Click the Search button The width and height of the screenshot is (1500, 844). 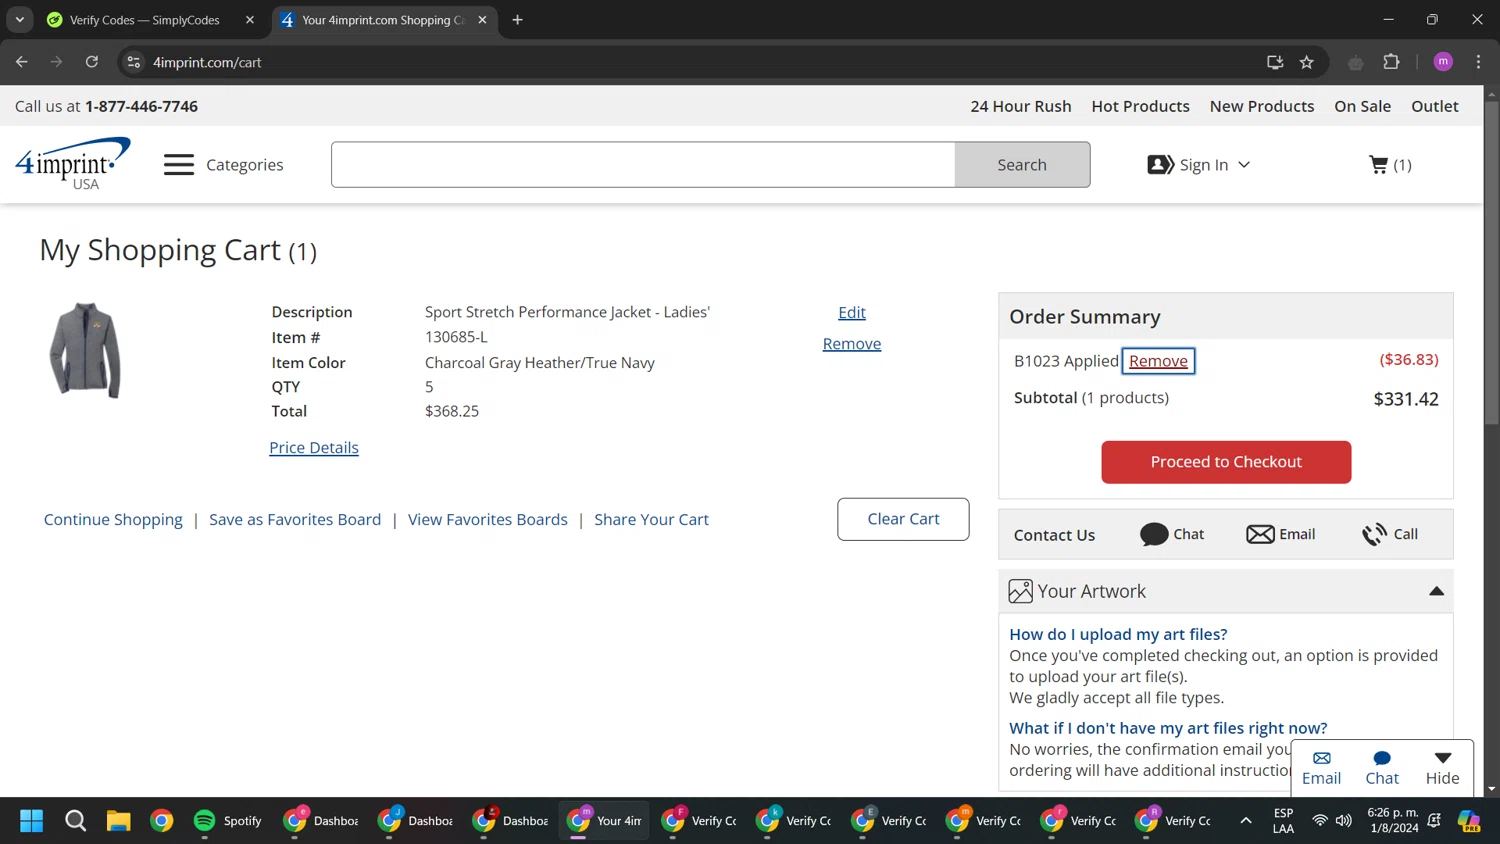1022,165
